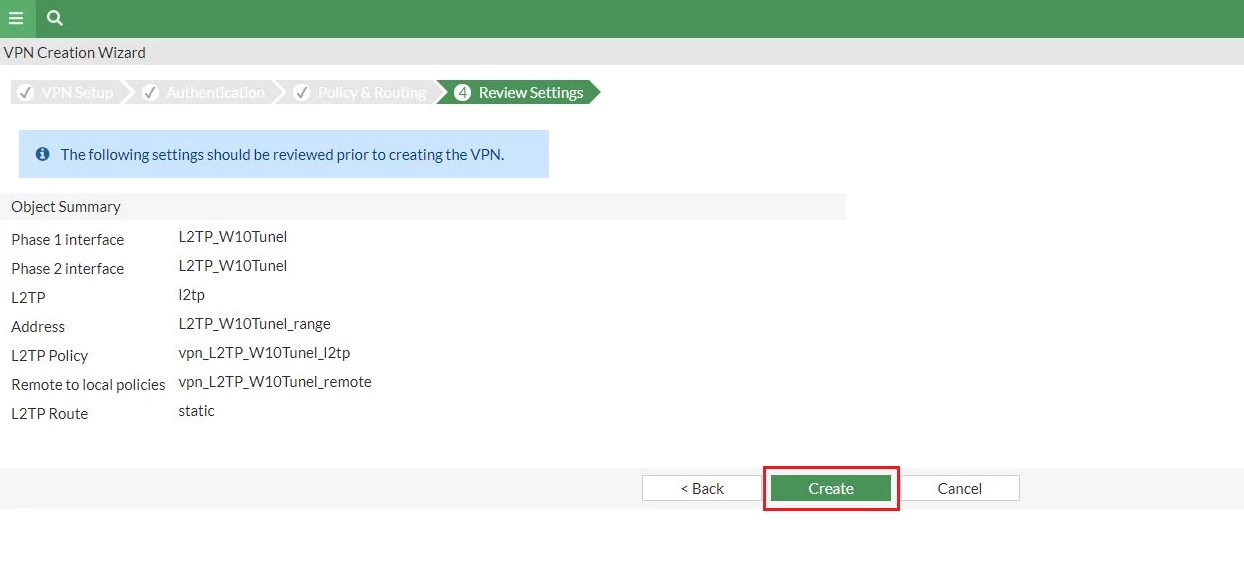Viewport: 1244px width, 584px height.
Task: Click the static route value
Action: (196, 411)
